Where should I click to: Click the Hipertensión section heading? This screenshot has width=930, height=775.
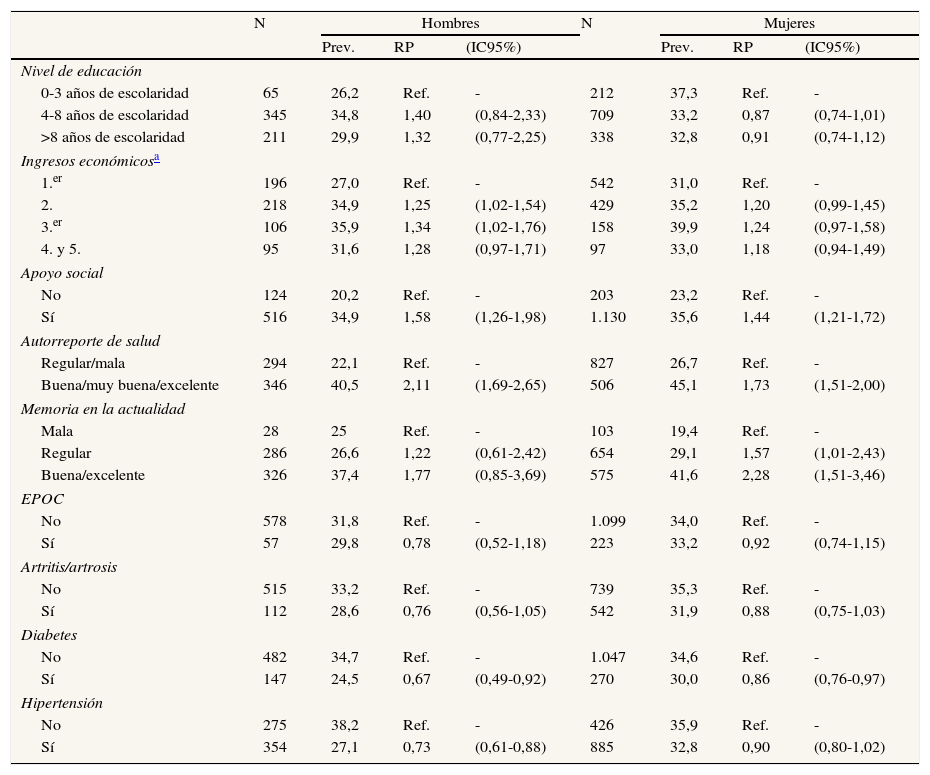pyautogui.click(x=62, y=703)
